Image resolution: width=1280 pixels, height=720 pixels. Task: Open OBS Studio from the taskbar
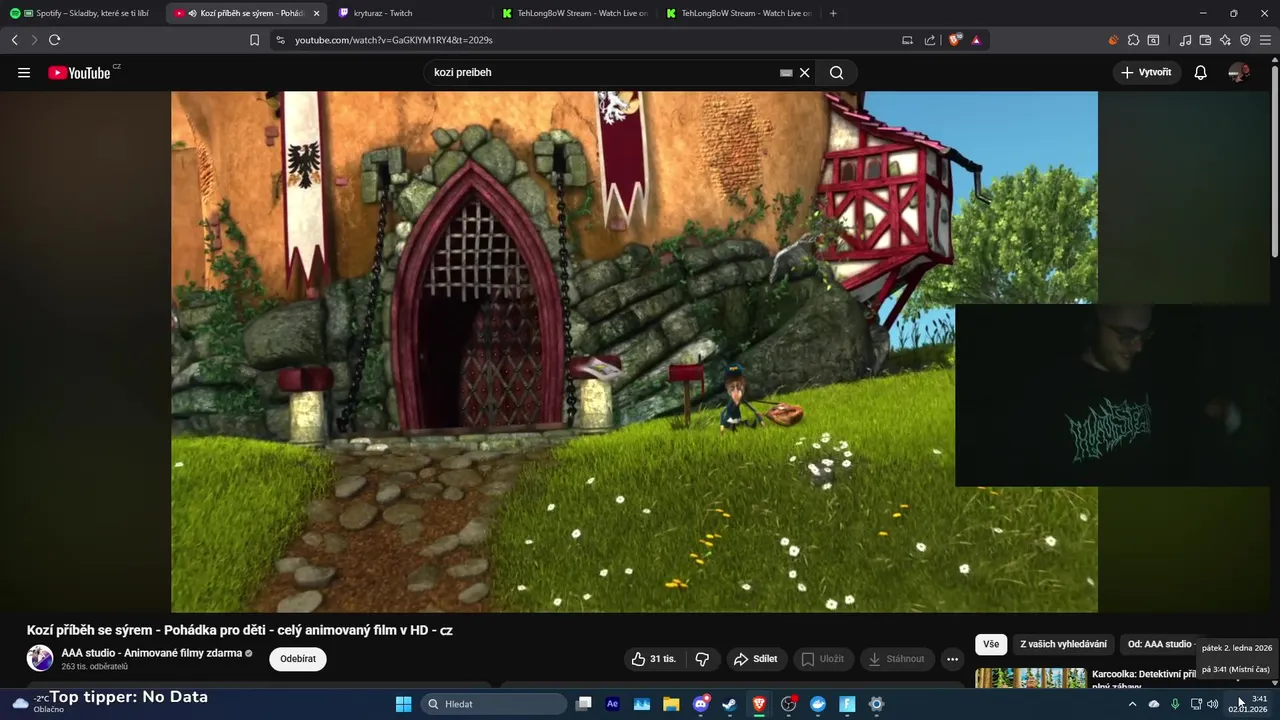(789, 704)
